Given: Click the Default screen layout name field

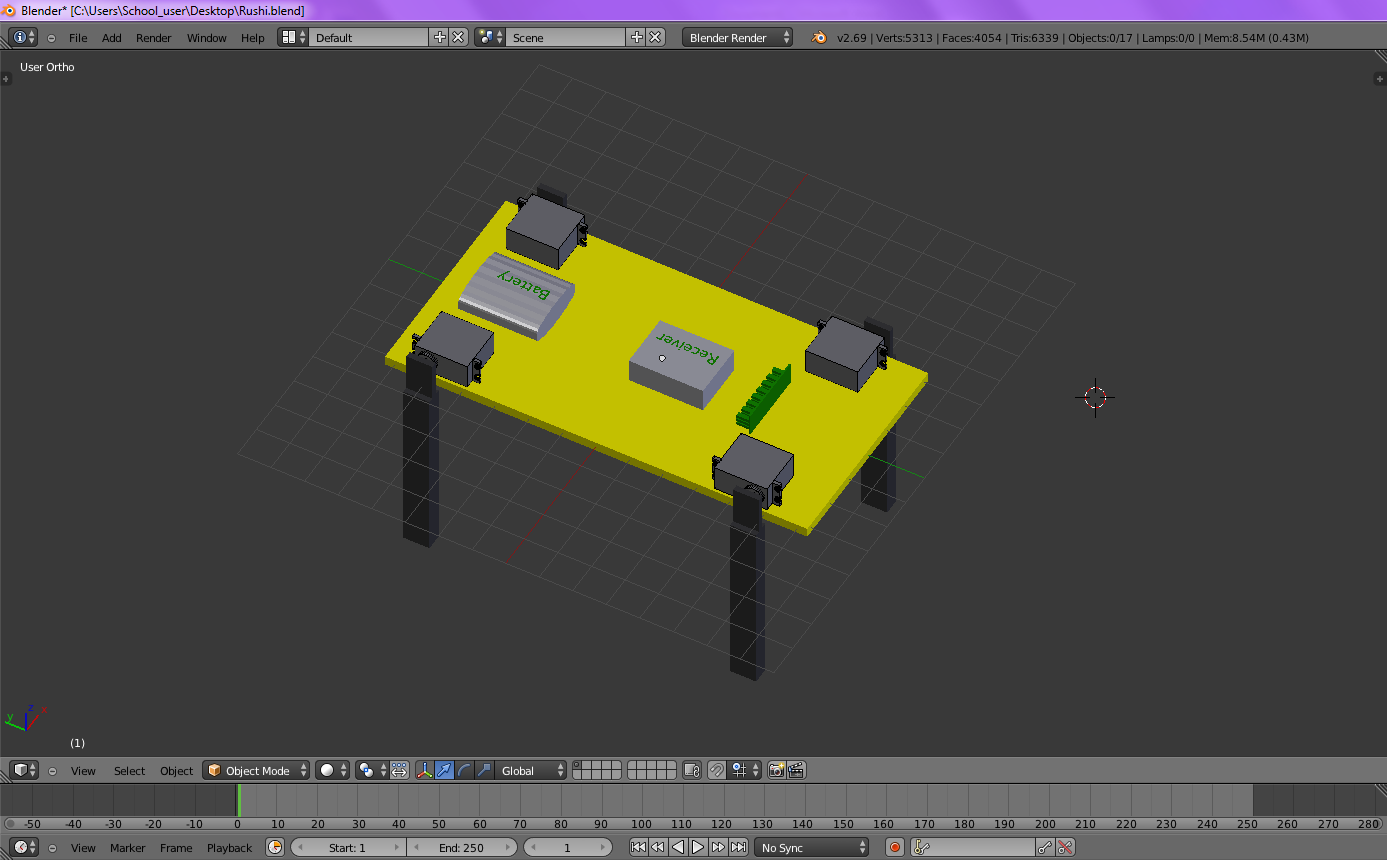Looking at the screenshot, I should coord(369,37).
